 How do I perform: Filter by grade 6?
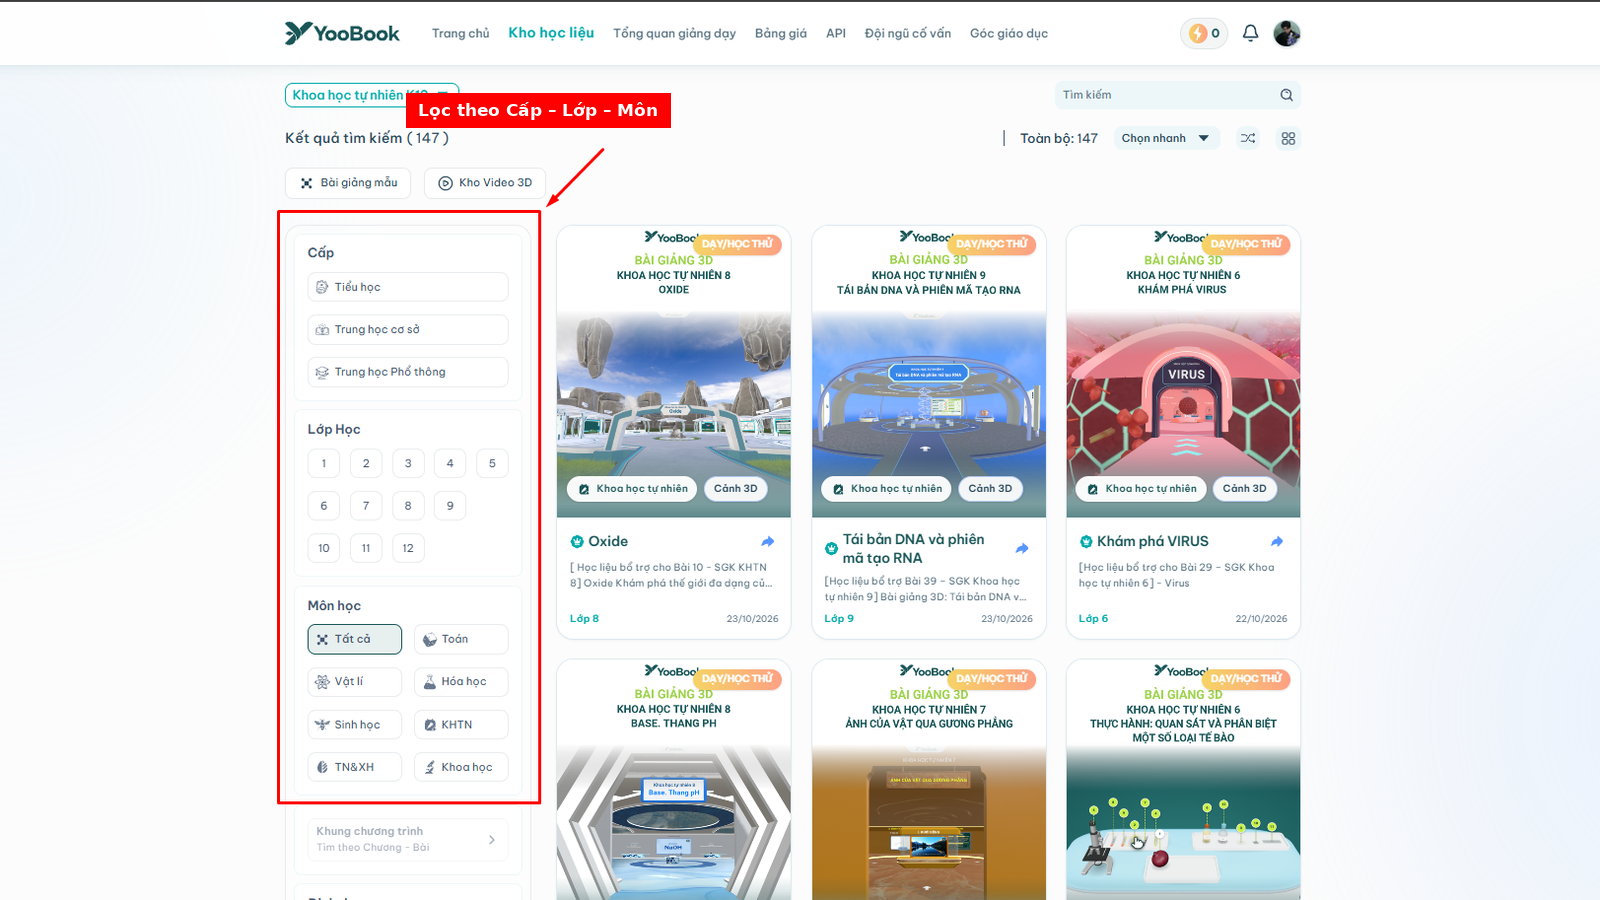click(x=324, y=506)
